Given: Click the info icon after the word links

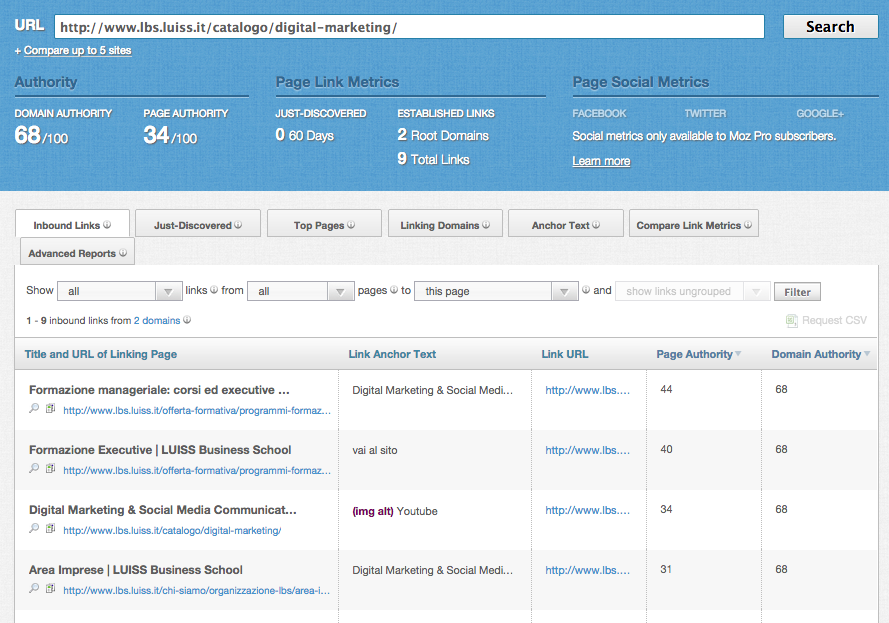Looking at the screenshot, I should tap(214, 290).
